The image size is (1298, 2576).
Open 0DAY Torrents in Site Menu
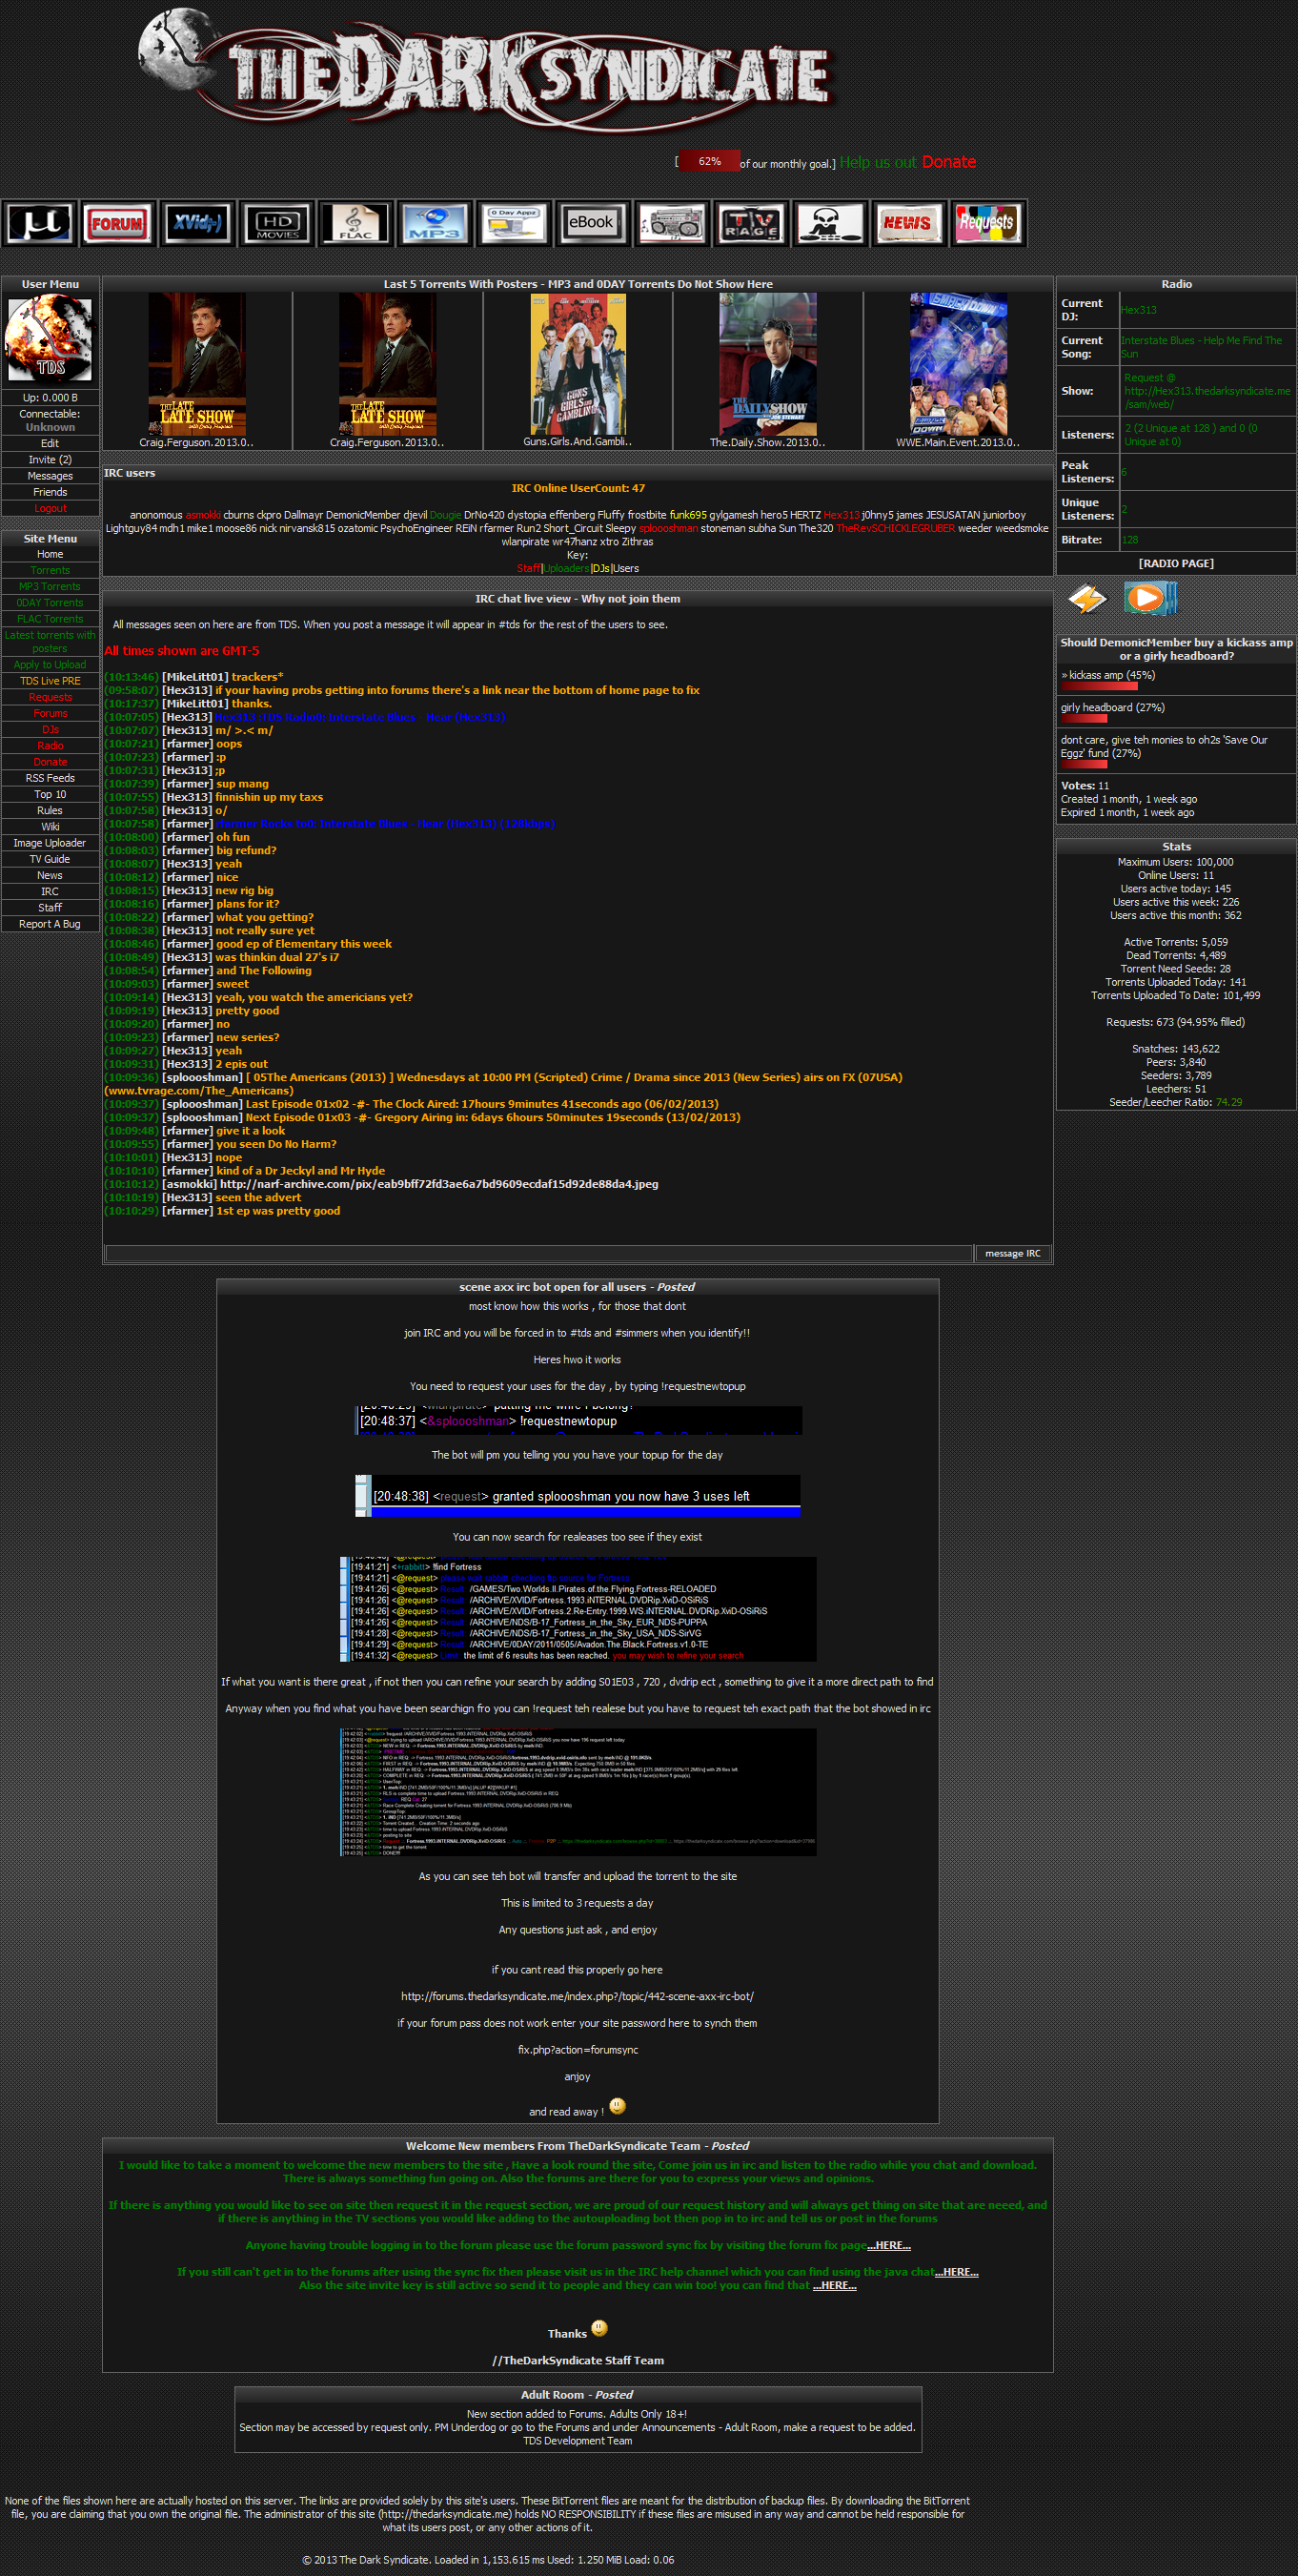[50, 603]
